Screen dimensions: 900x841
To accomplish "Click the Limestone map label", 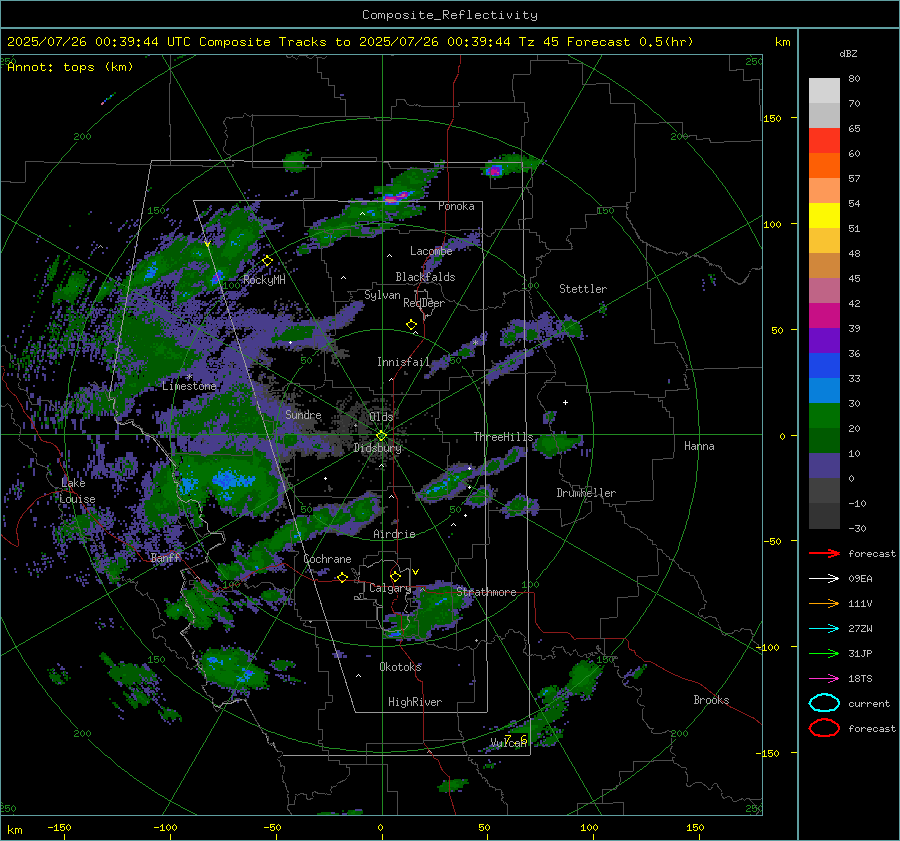I will pos(189,386).
